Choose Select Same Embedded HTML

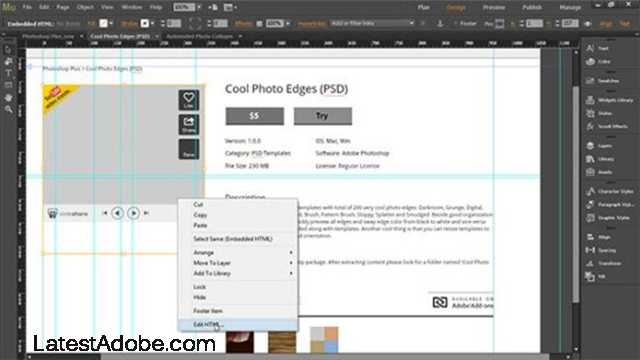click(238, 239)
